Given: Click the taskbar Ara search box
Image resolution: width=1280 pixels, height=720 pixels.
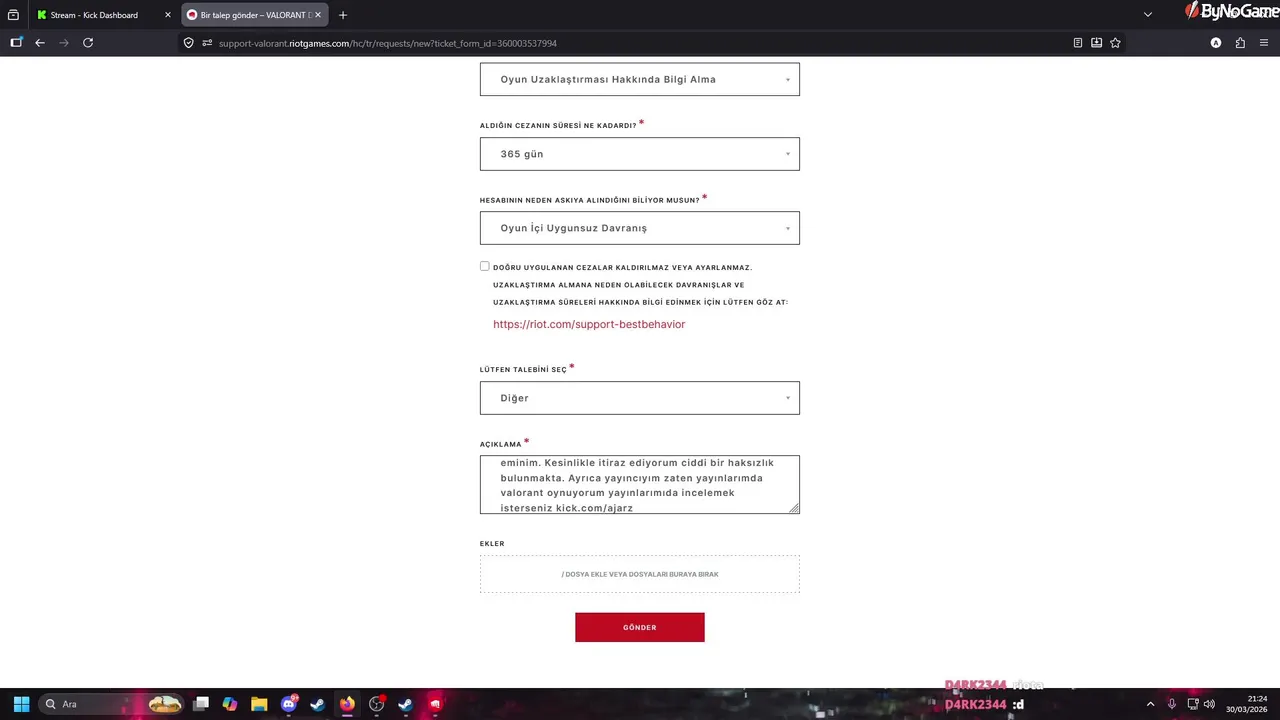Looking at the screenshot, I should 111,704.
